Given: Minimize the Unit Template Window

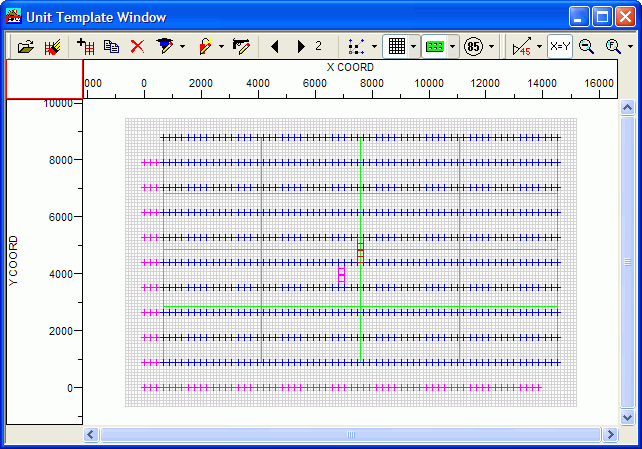Looking at the screenshot, I should click(579, 17).
